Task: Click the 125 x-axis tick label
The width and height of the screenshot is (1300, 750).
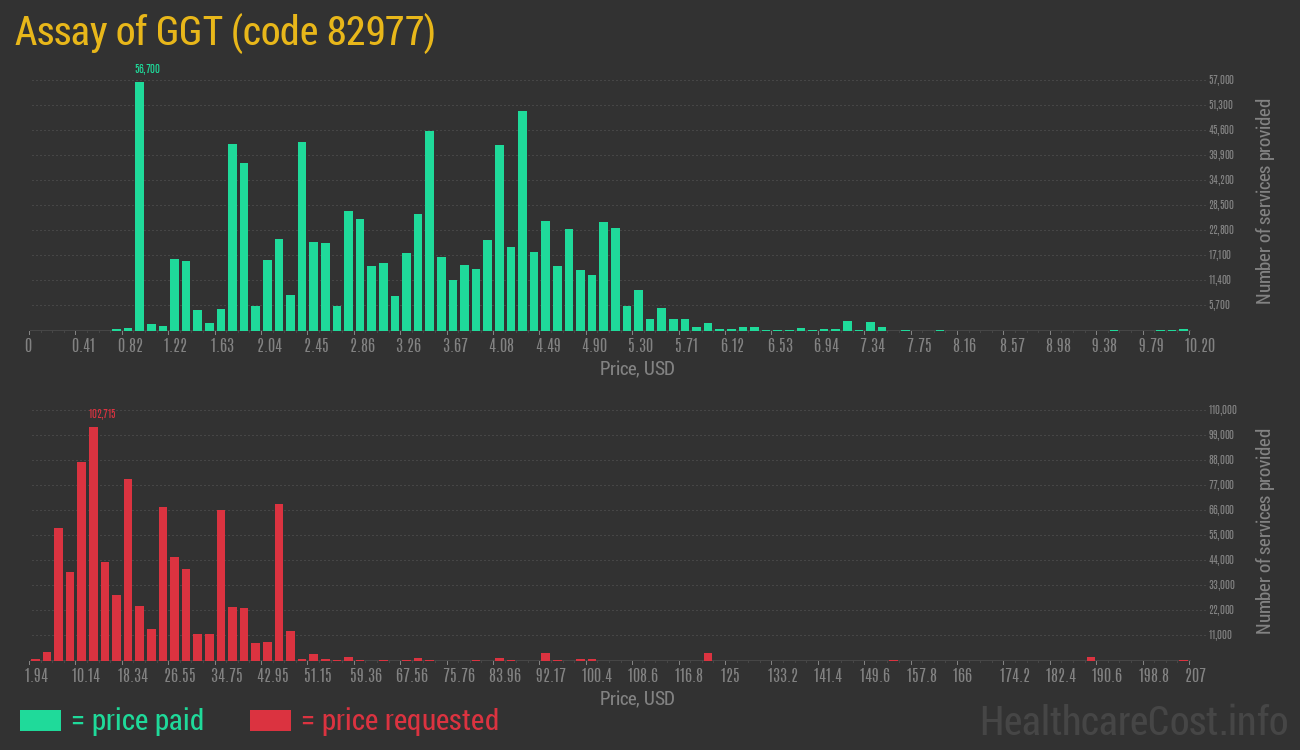Action: tap(730, 676)
